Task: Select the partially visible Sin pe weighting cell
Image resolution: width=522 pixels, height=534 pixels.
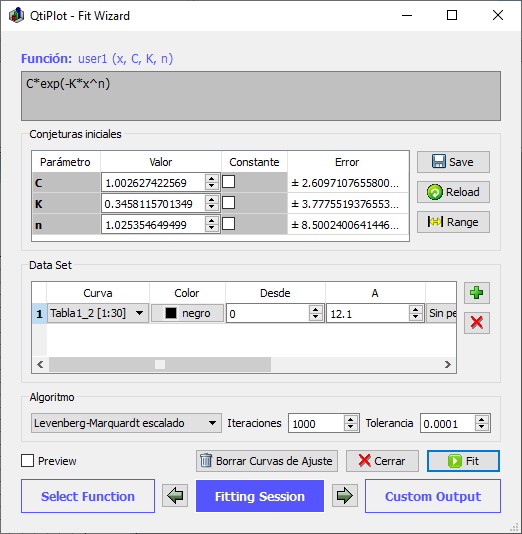Action: point(441,313)
